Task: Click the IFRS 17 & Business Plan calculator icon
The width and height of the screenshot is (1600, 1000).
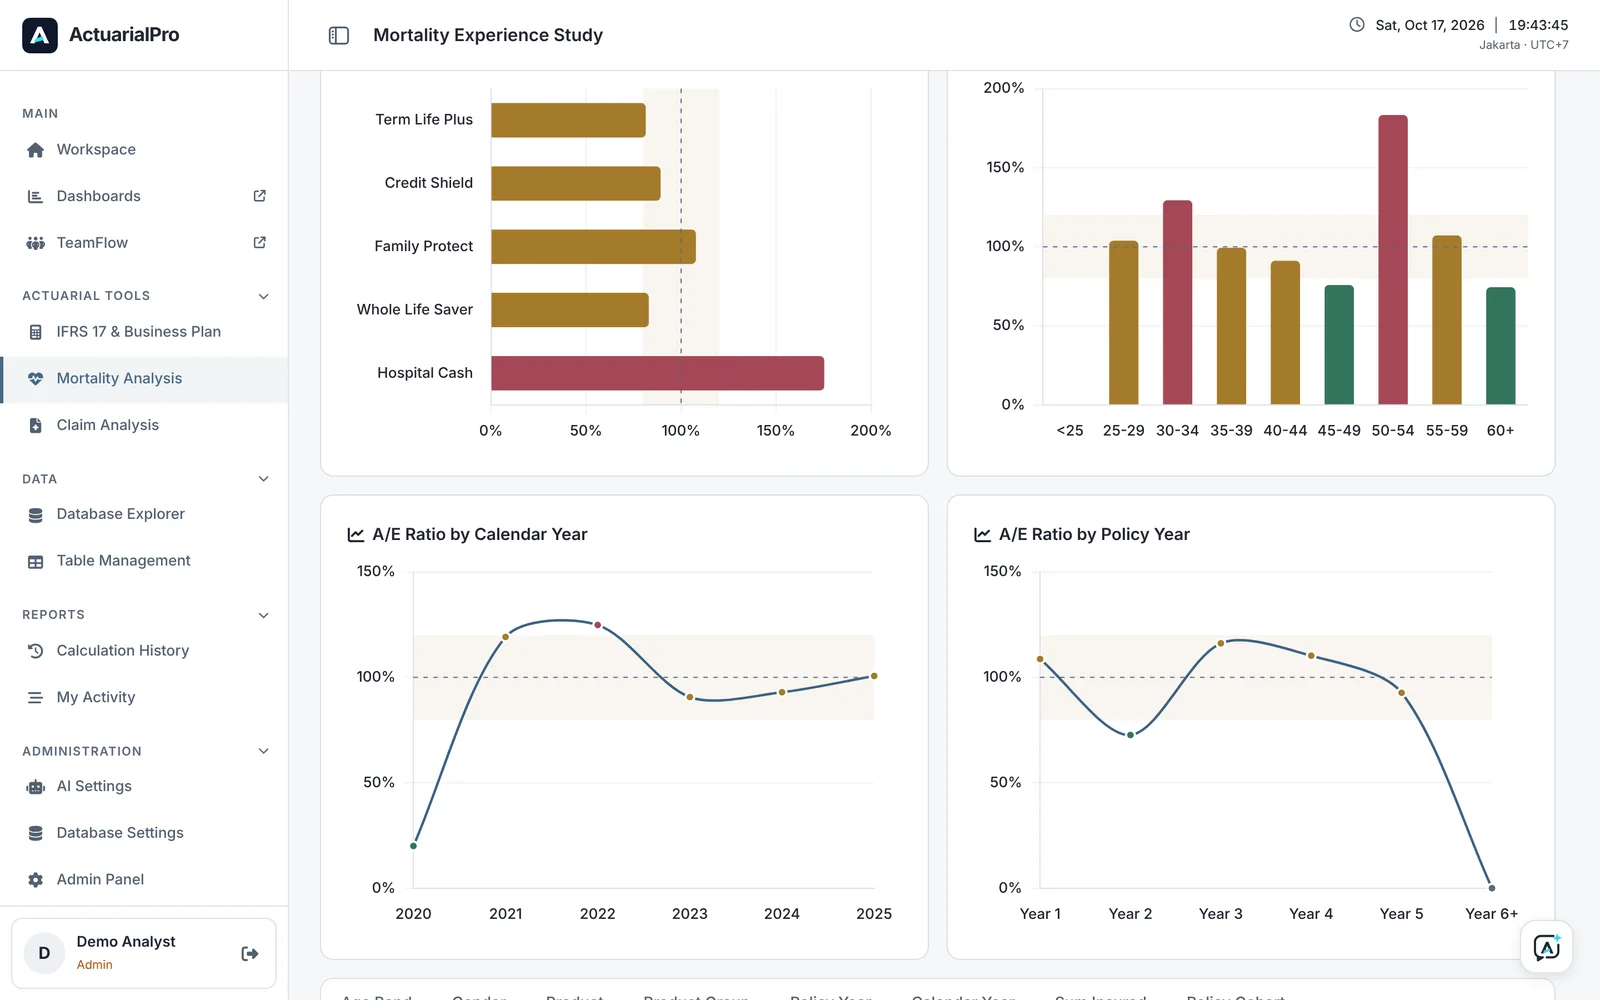Action: (x=36, y=332)
